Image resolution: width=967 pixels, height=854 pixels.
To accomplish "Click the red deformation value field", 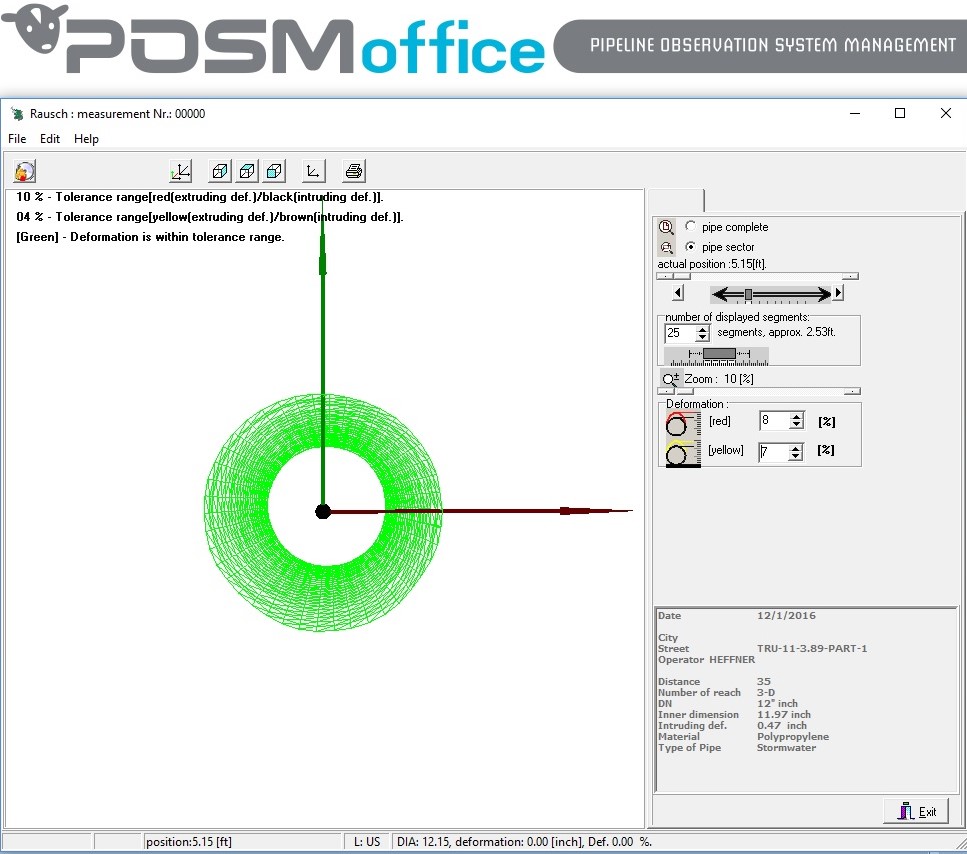I will (x=775, y=421).
